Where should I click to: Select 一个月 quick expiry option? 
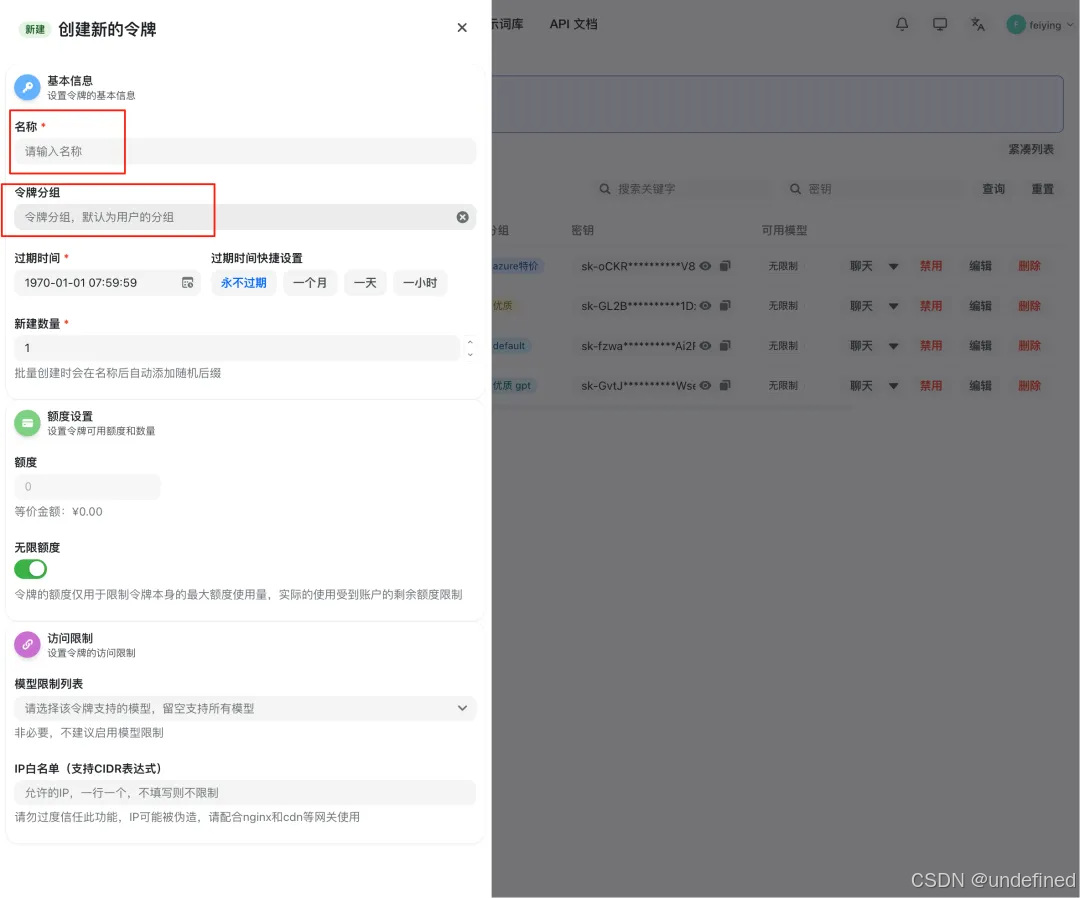pyautogui.click(x=310, y=283)
